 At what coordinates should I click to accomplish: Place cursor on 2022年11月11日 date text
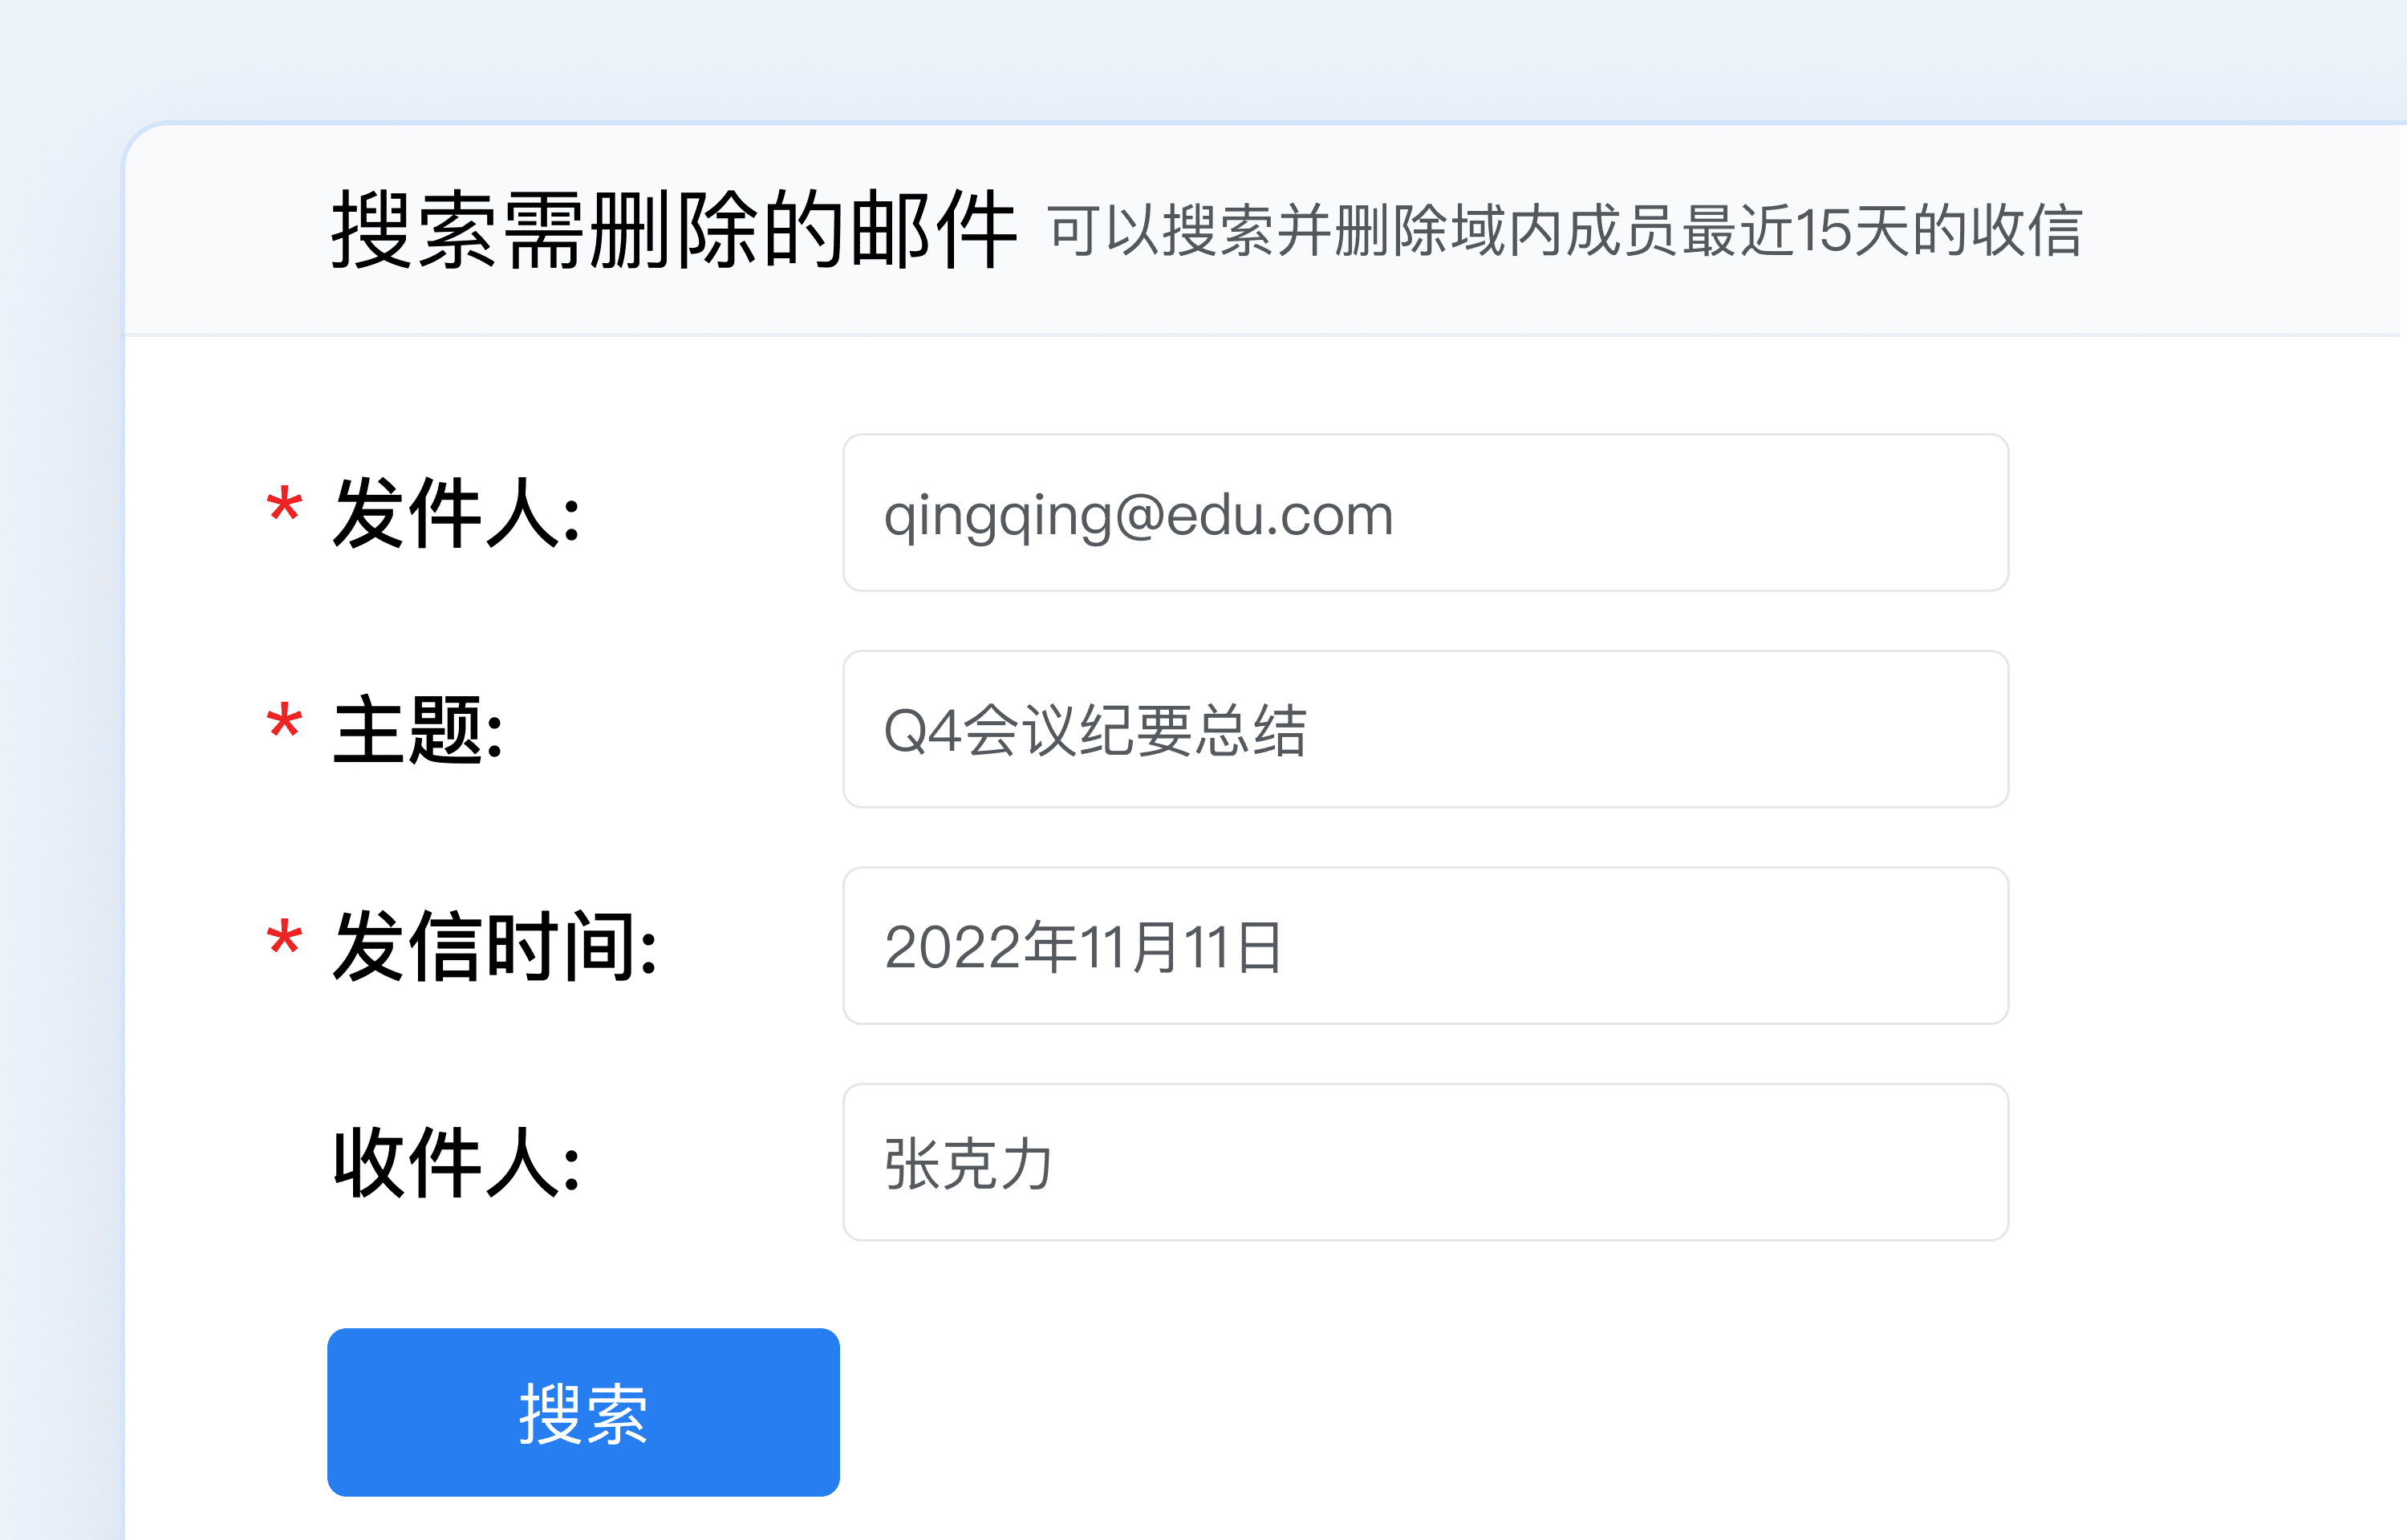click(x=1083, y=947)
